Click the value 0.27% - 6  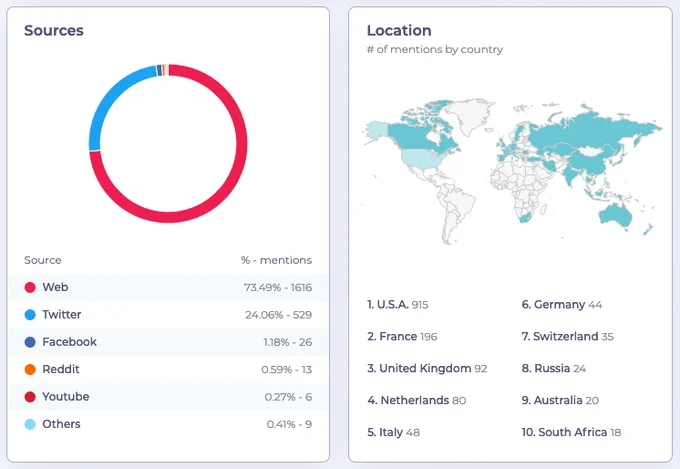tap(288, 397)
